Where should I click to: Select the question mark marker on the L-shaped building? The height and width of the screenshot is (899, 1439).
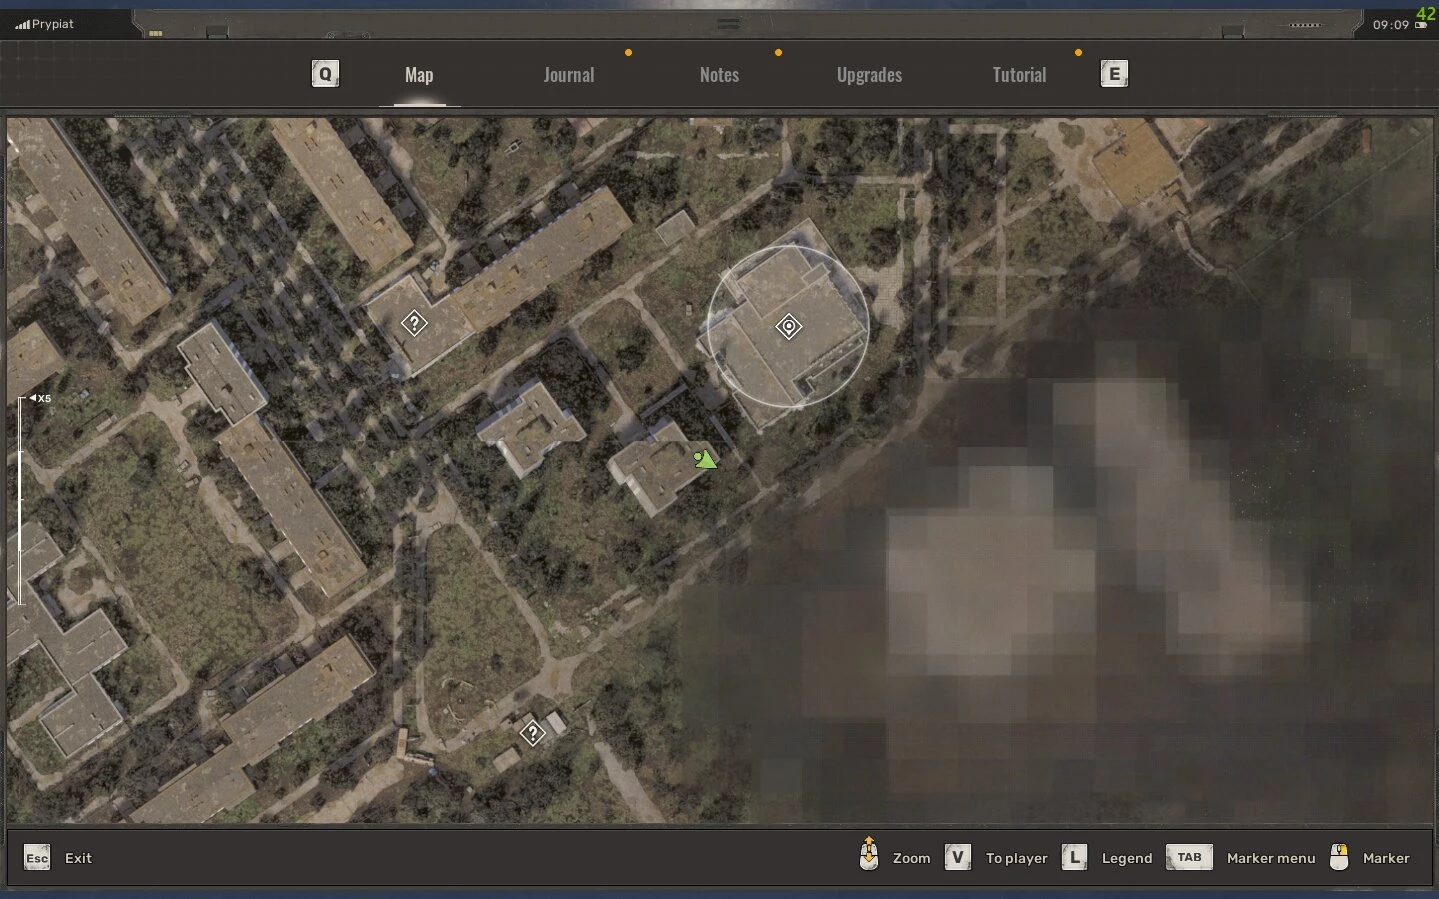(414, 323)
